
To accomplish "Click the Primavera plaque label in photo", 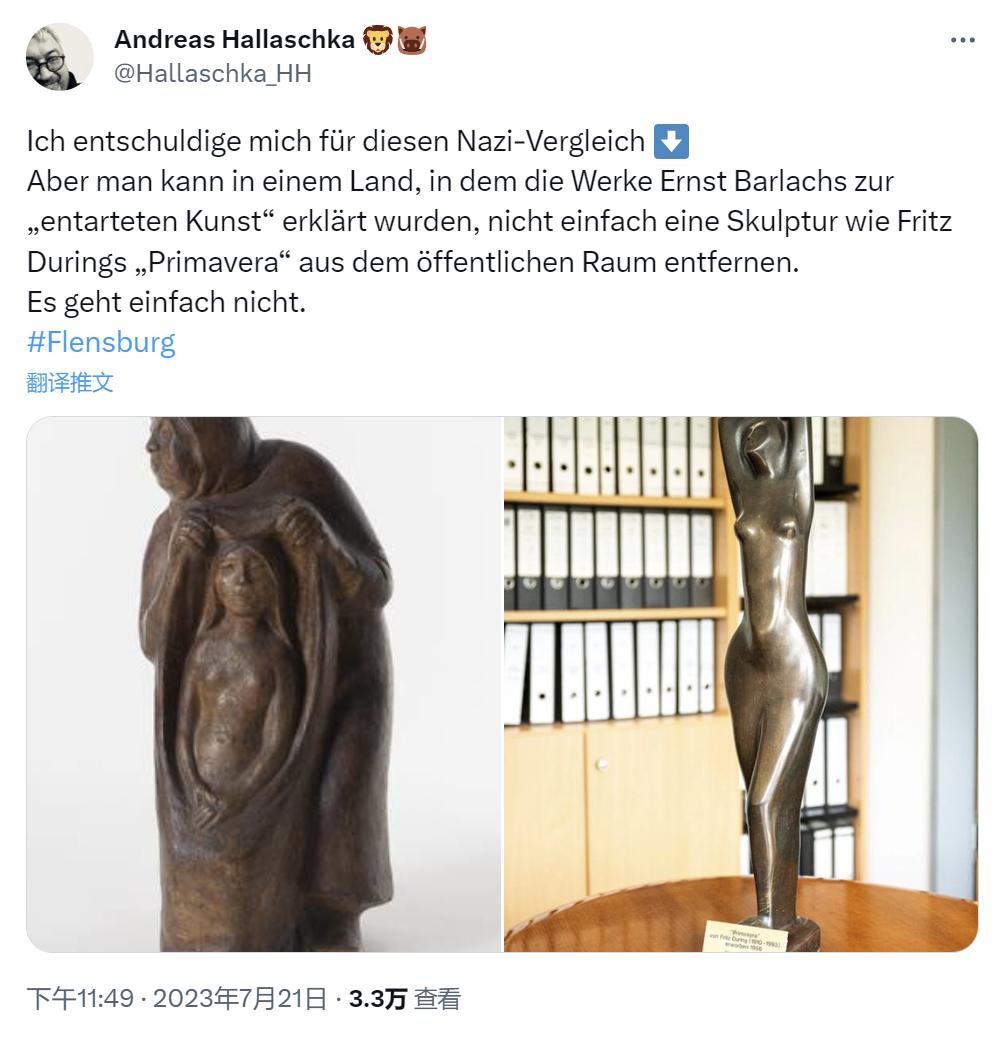I will (x=745, y=938).
